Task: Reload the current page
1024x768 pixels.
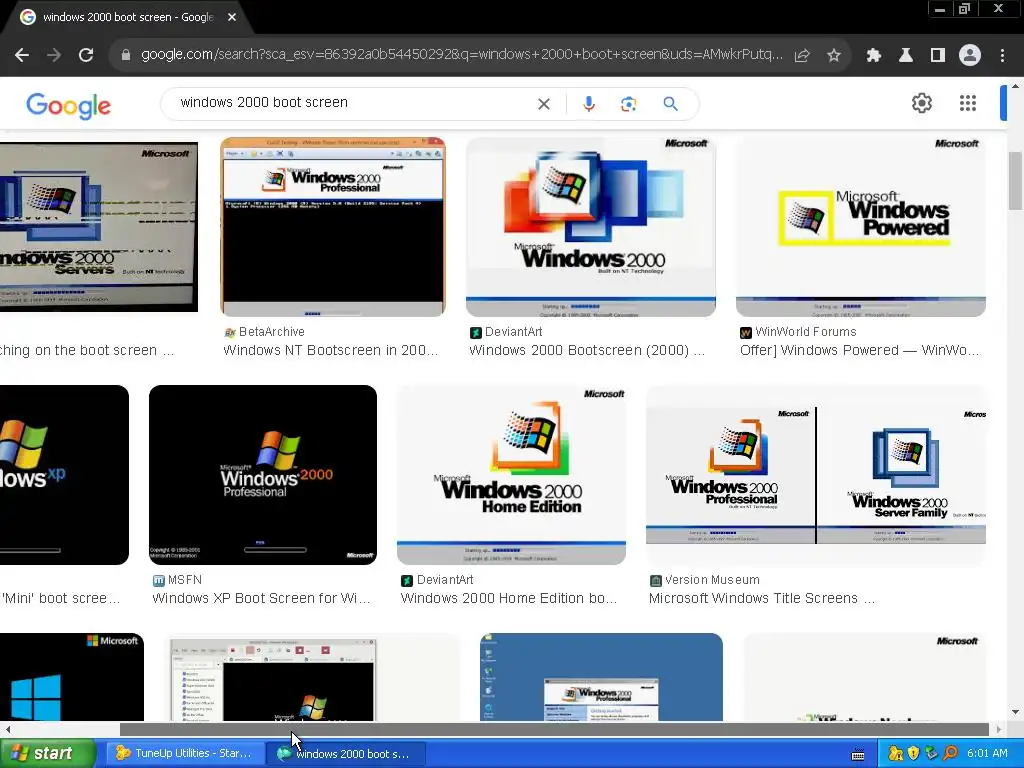Action: click(x=86, y=56)
